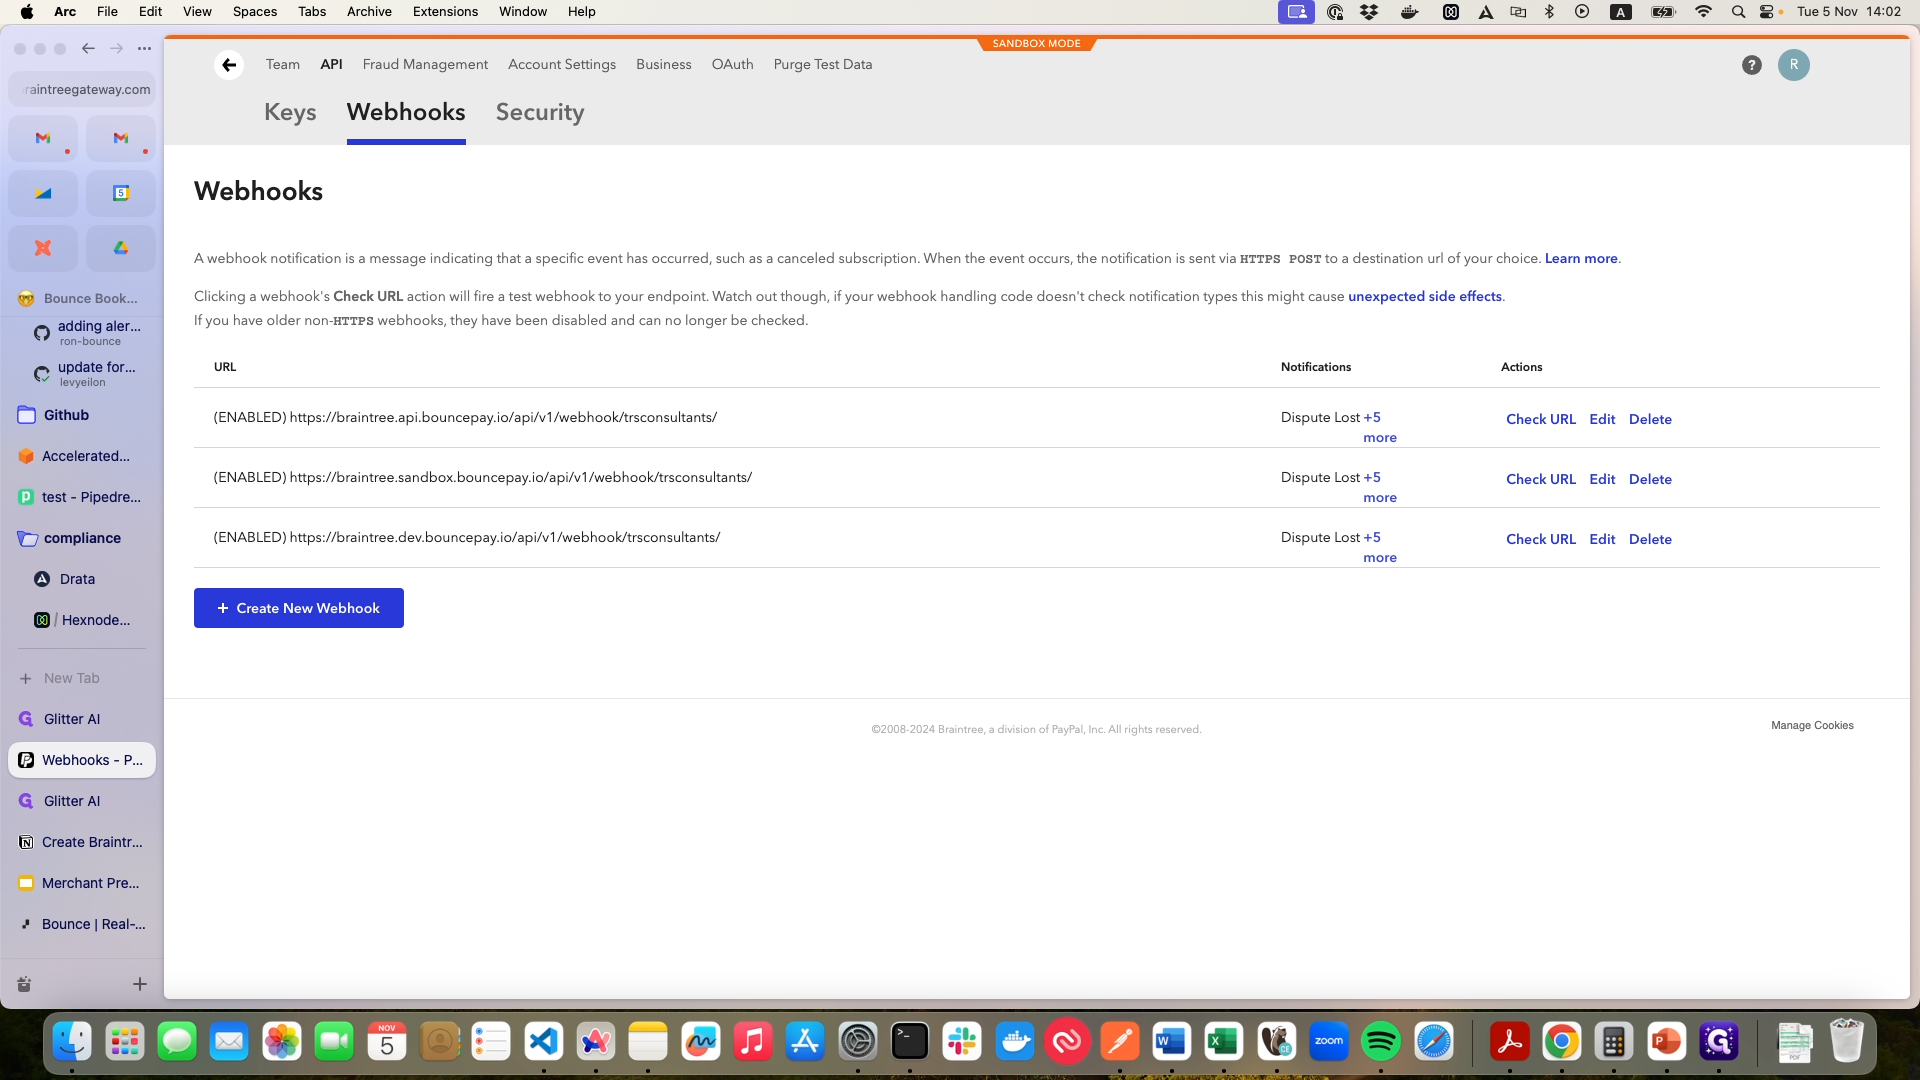This screenshot has width=1920, height=1080.
Task: Expand +5 more notifications for braintree.sandbox webhook
Action: coord(1380,487)
